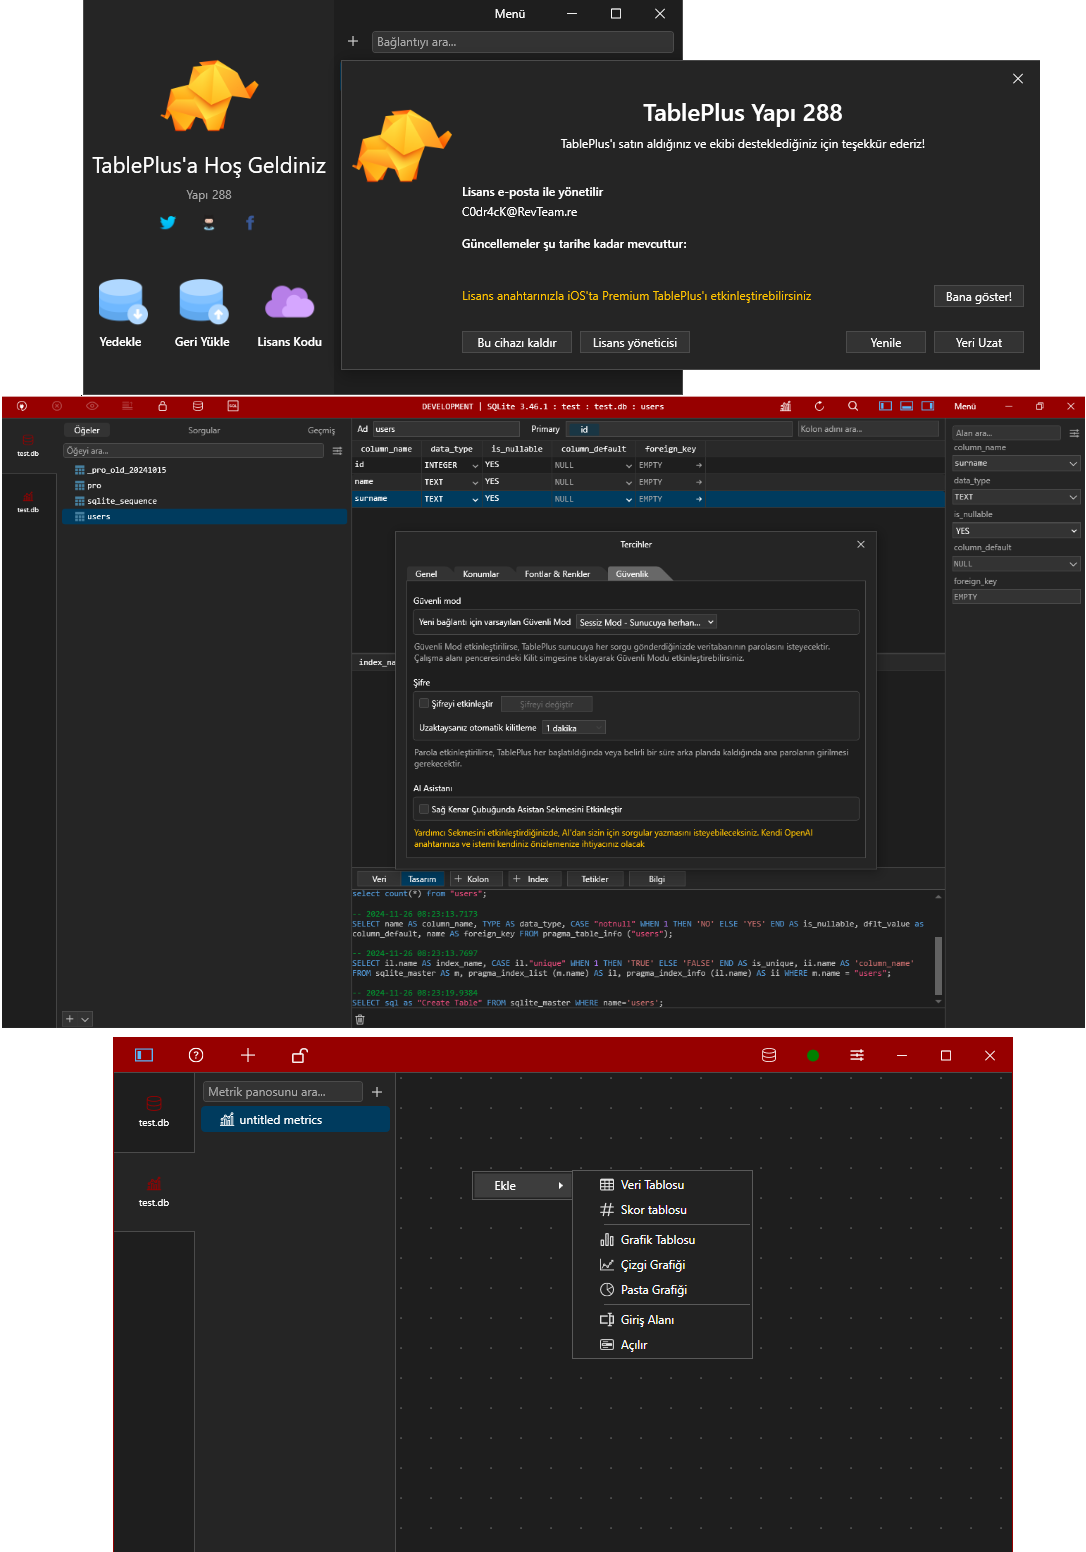
Task: Select the users table in the items list
Action: (x=205, y=517)
